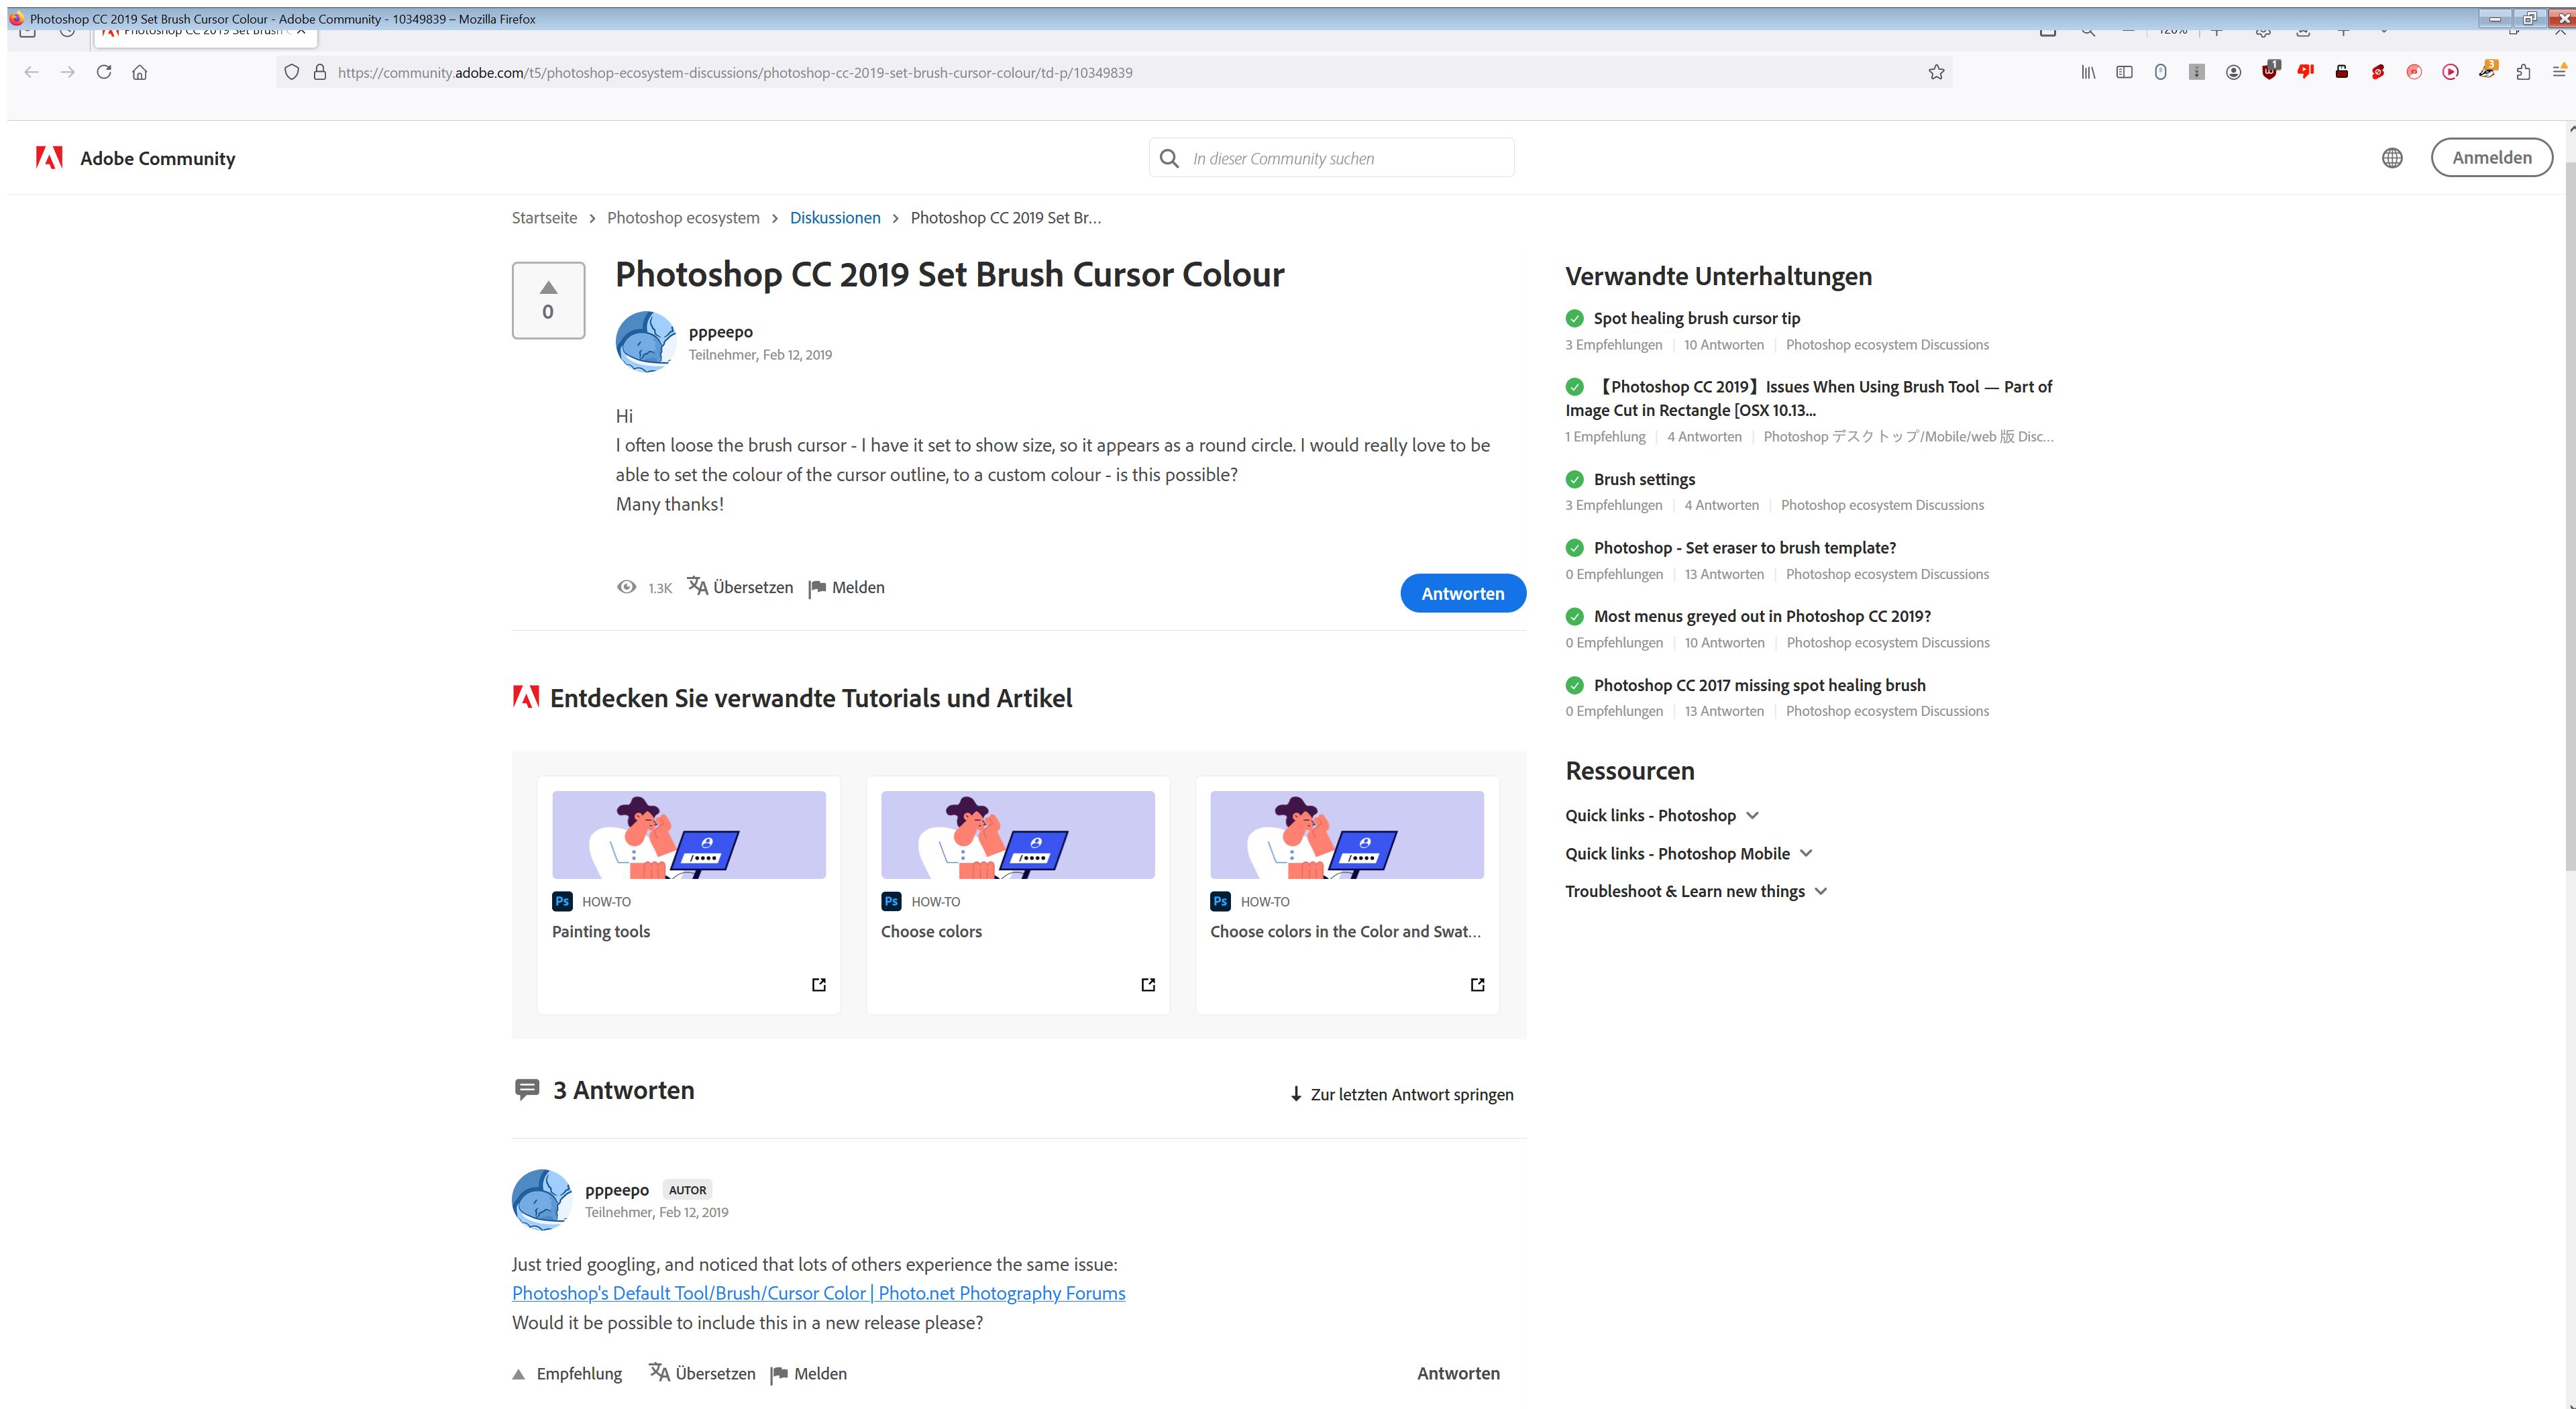Open the Firefox extensions puzzle icon
This screenshot has width=2576, height=1409.
tap(2523, 72)
